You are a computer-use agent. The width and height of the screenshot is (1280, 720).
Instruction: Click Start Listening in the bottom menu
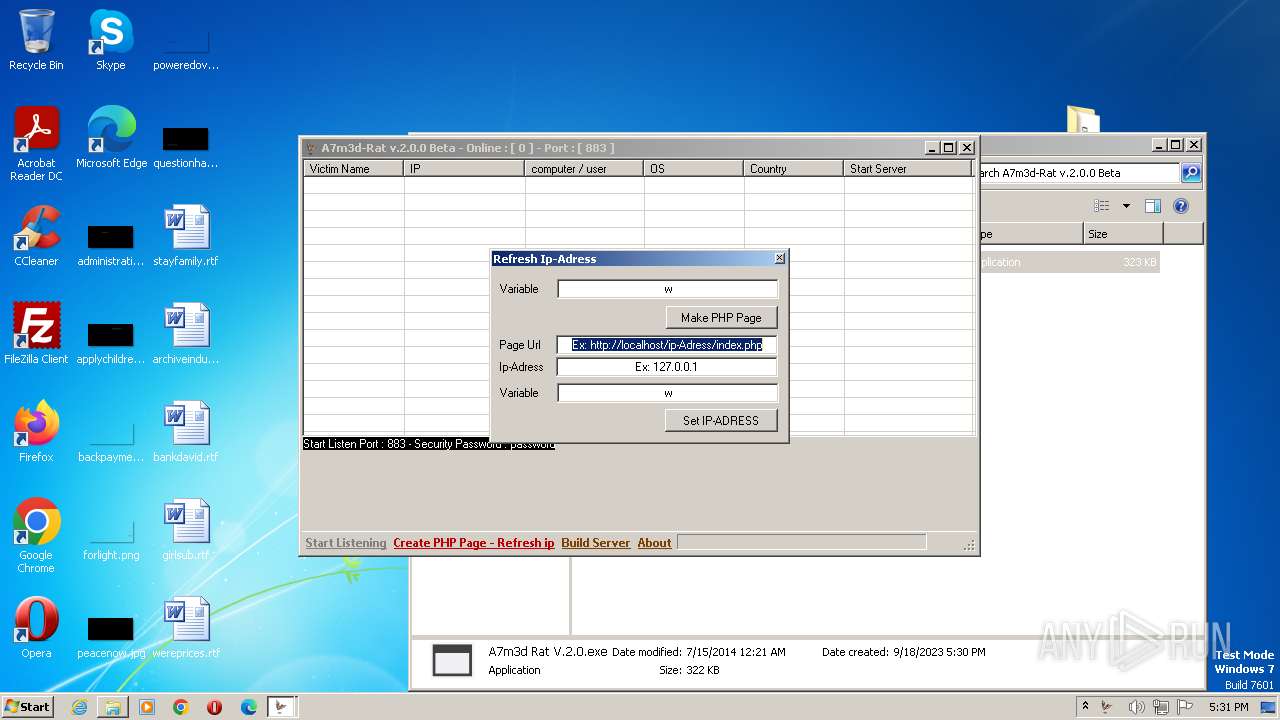346,543
